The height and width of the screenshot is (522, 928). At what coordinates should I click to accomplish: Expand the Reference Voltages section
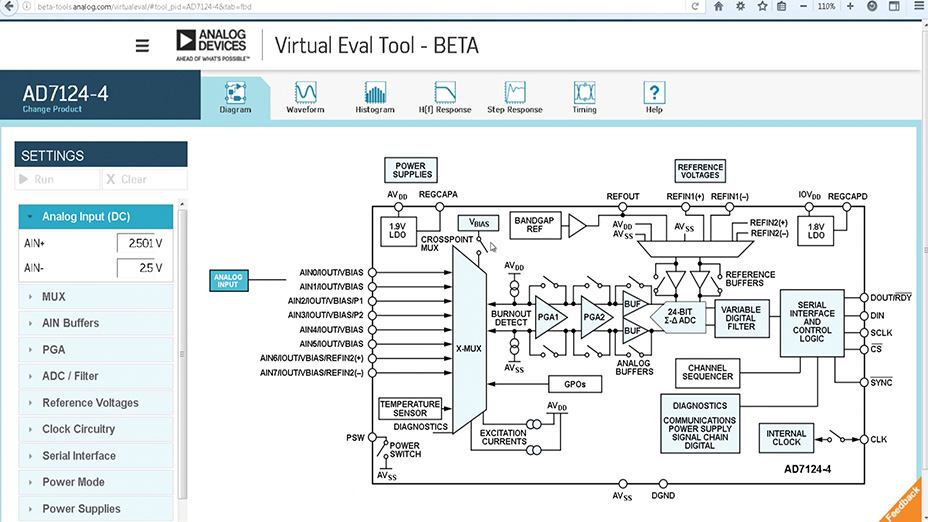point(96,402)
